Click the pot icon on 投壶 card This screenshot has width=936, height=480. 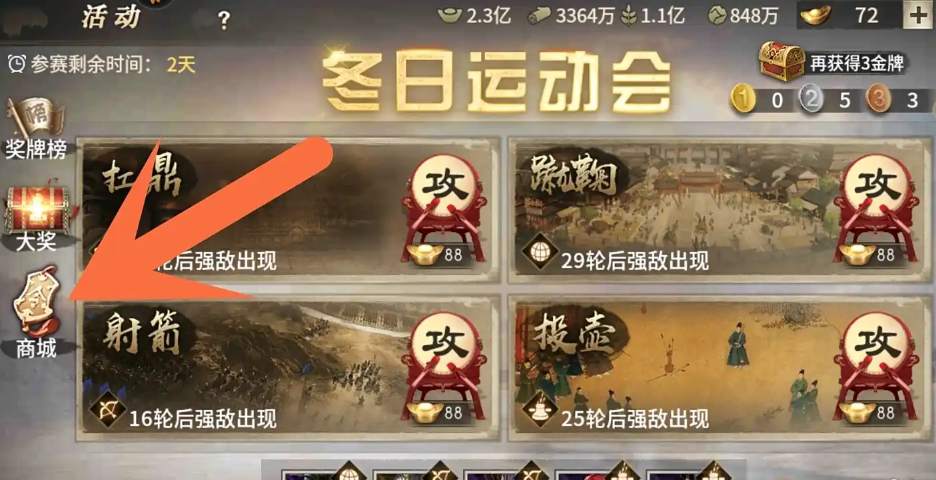click(540, 410)
